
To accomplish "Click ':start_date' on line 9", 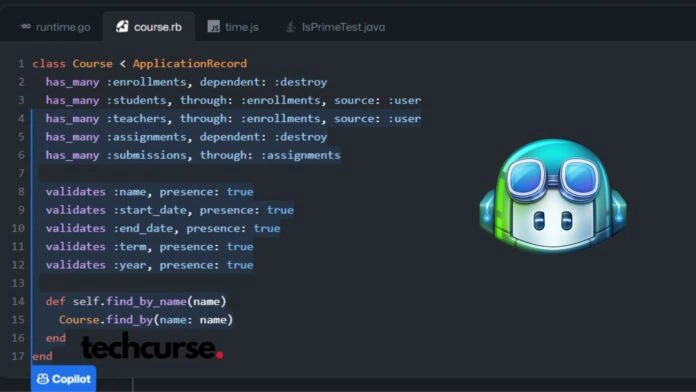I will pyautogui.click(x=151, y=210).
